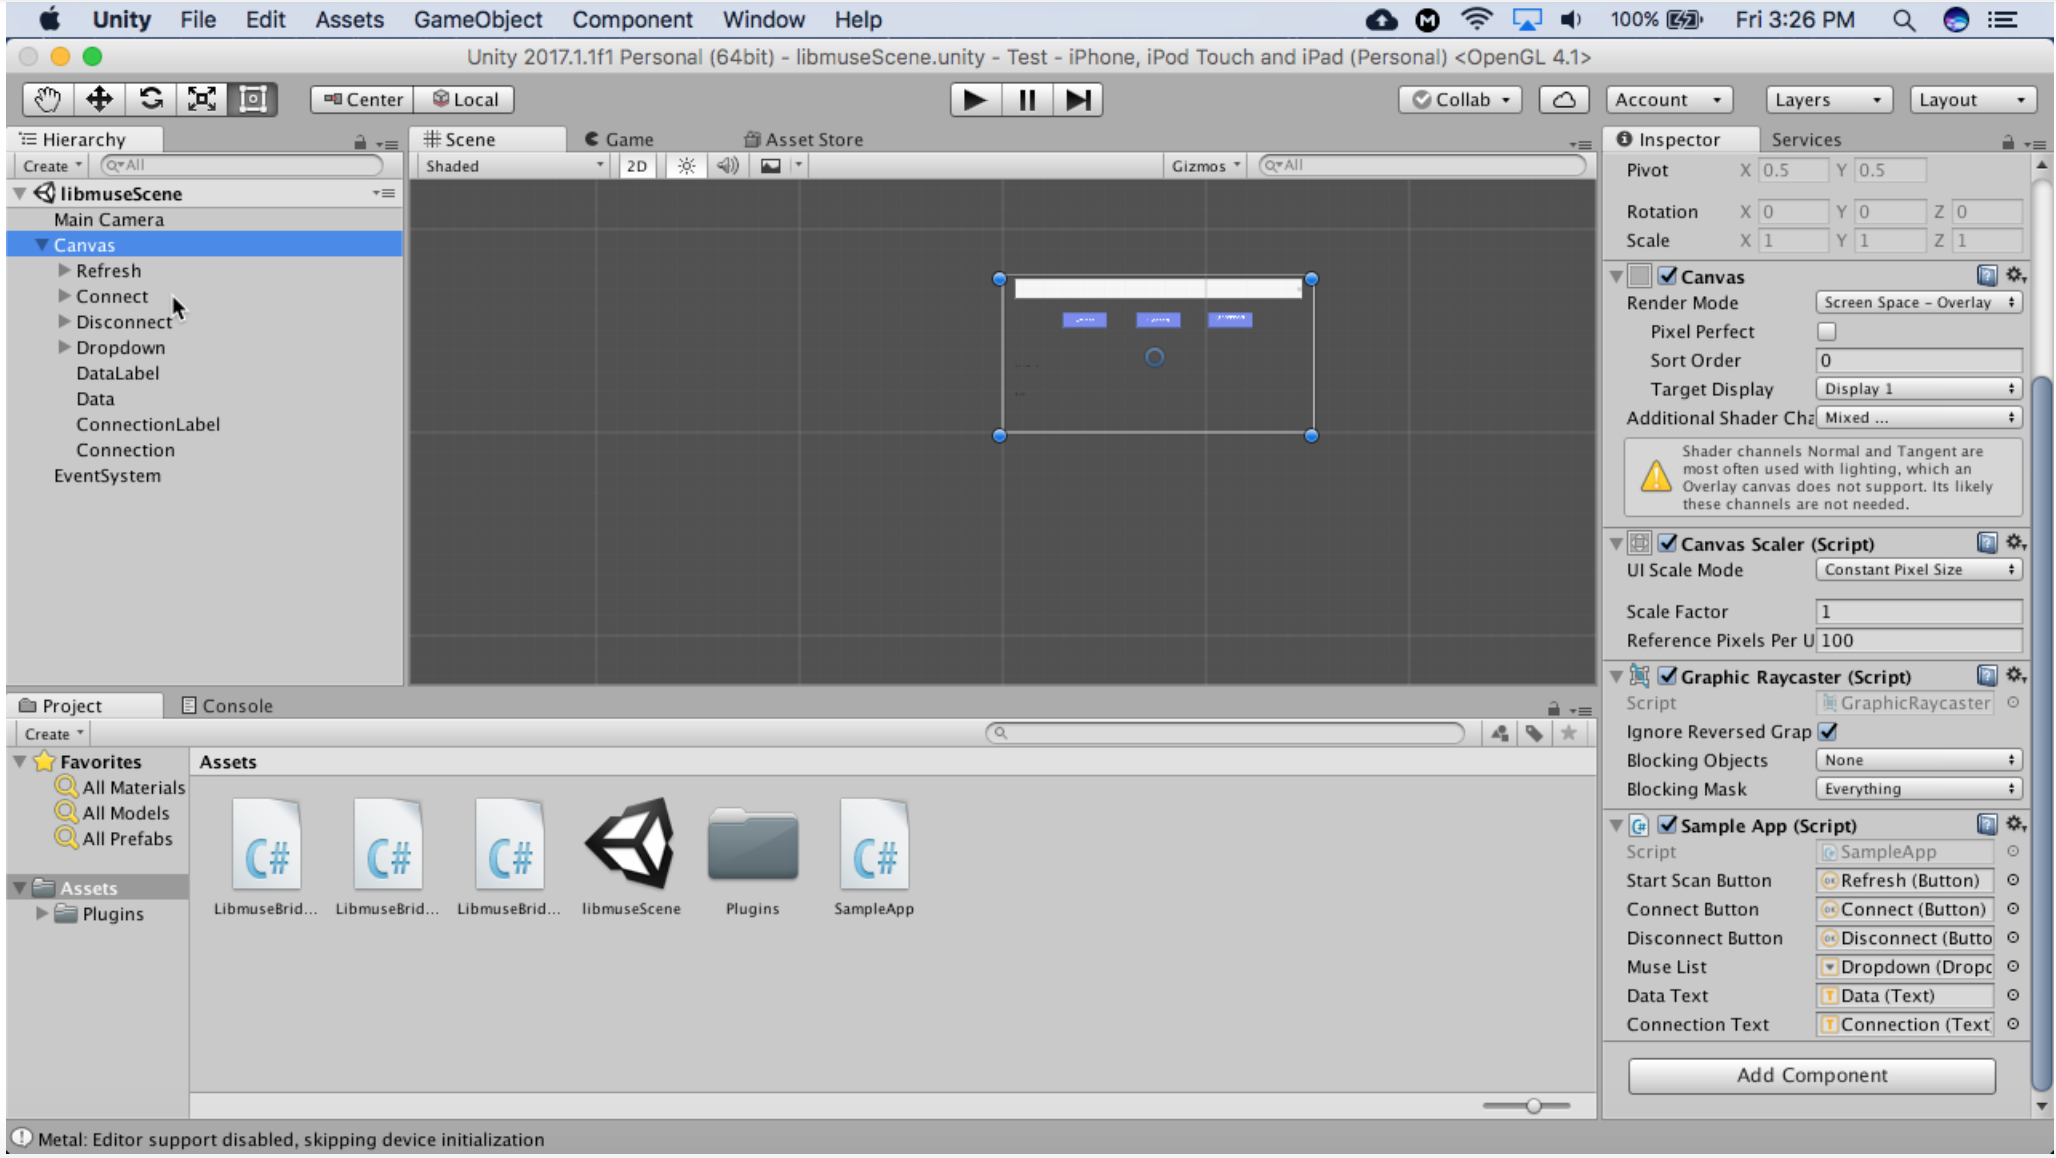2056x1158 pixels.
Task: Click the Add Component button
Action: tap(1811, 1075)
